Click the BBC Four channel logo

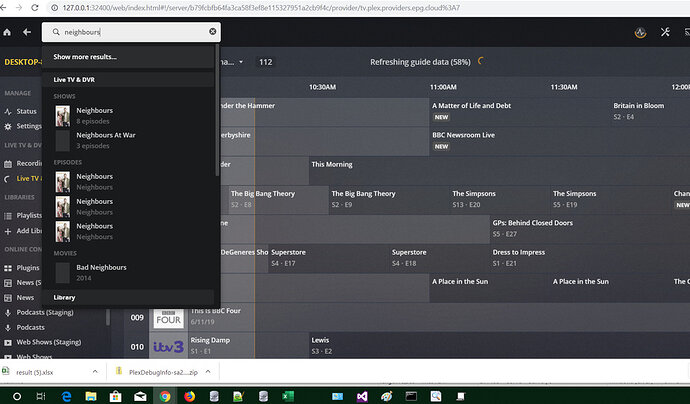pyautogui.click(x=168, y=318)
